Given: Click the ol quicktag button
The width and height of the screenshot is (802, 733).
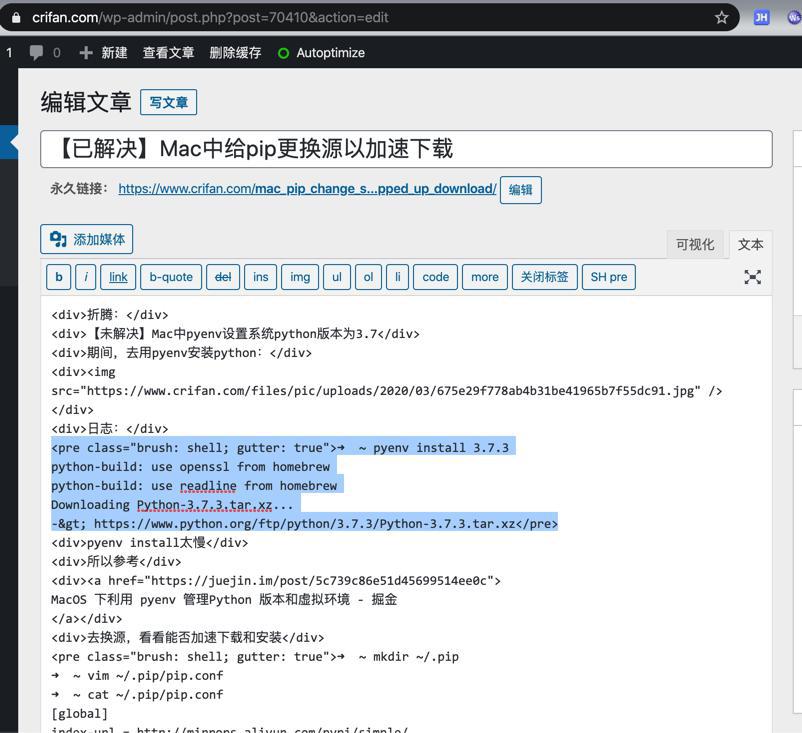Looking at the screenshot, I should coord(368,277).
